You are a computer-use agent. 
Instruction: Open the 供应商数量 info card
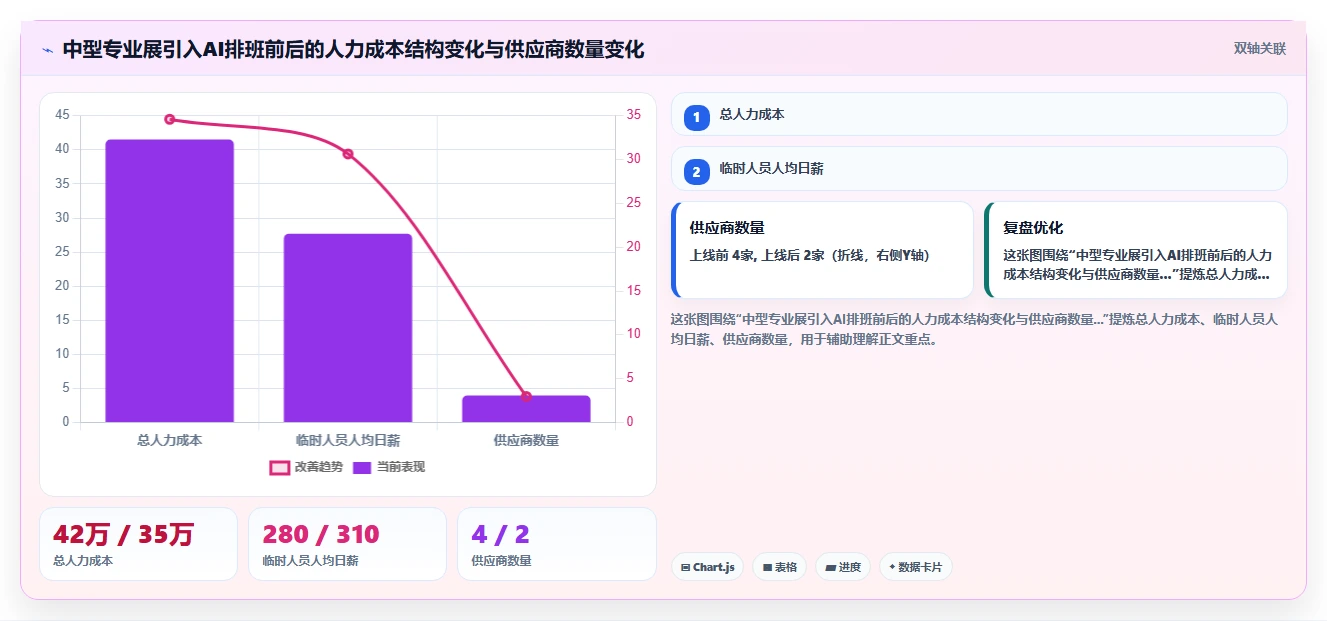pyautogui.click(x=822, y=250)
